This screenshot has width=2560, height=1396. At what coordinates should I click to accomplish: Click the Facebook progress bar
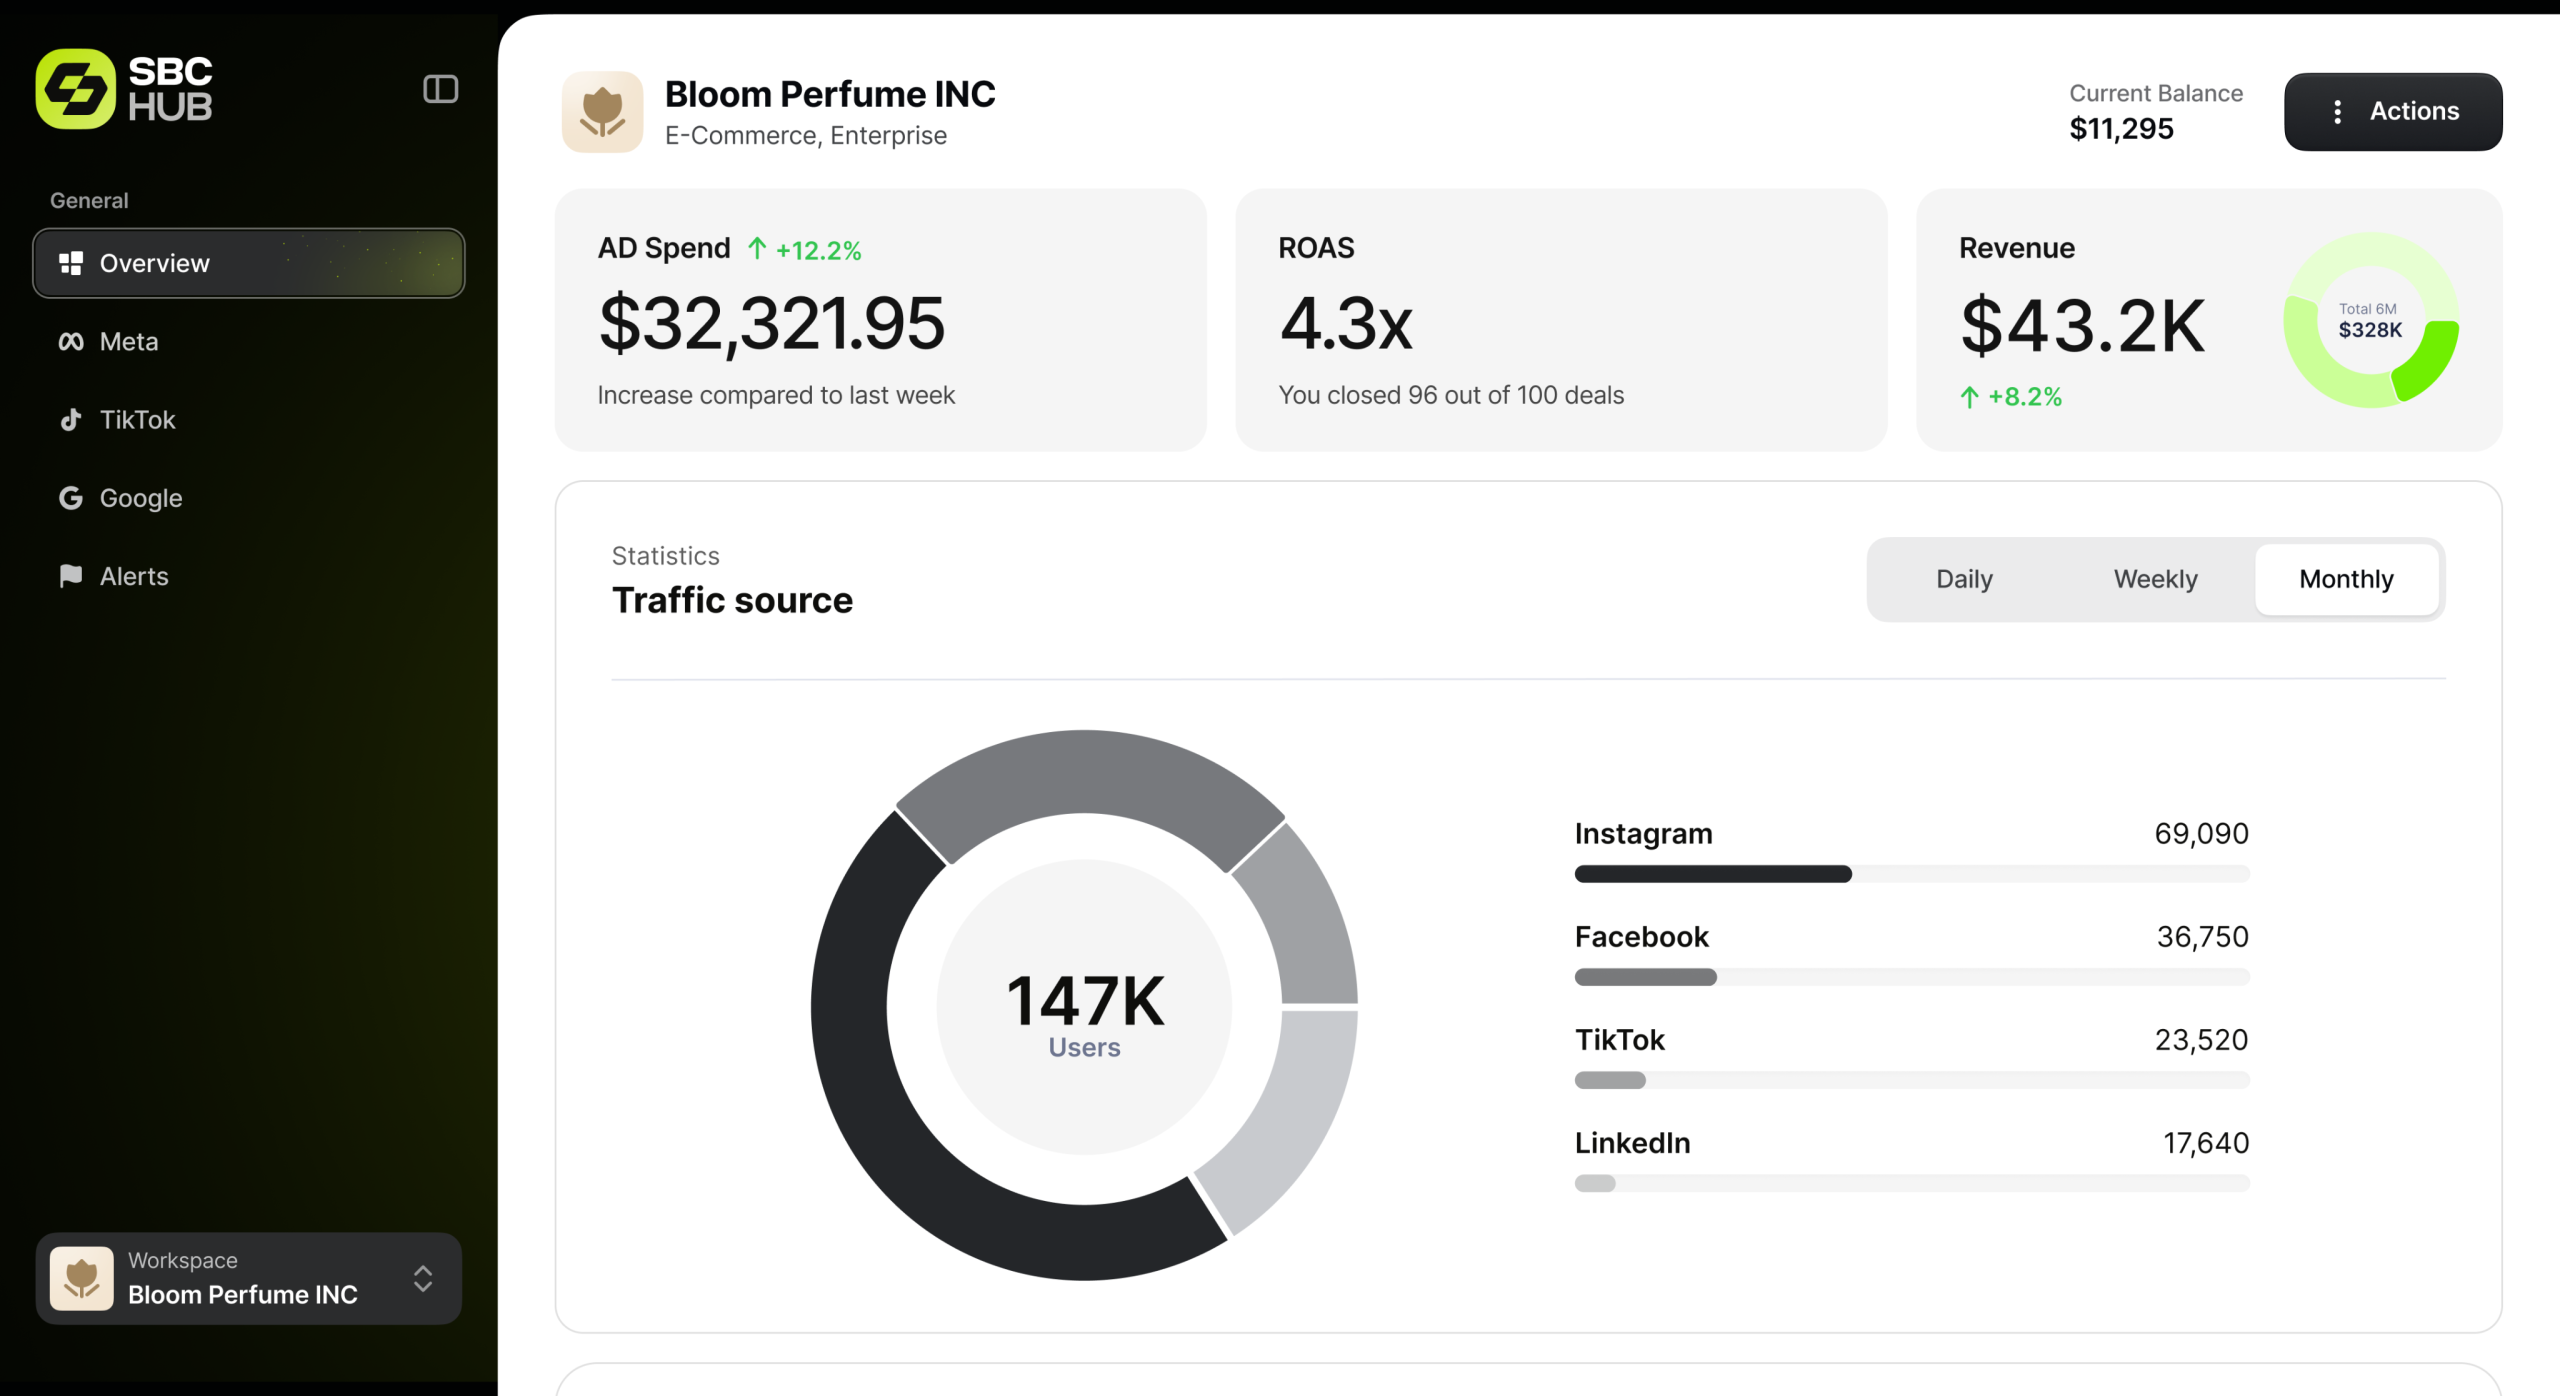[1912, 977]
